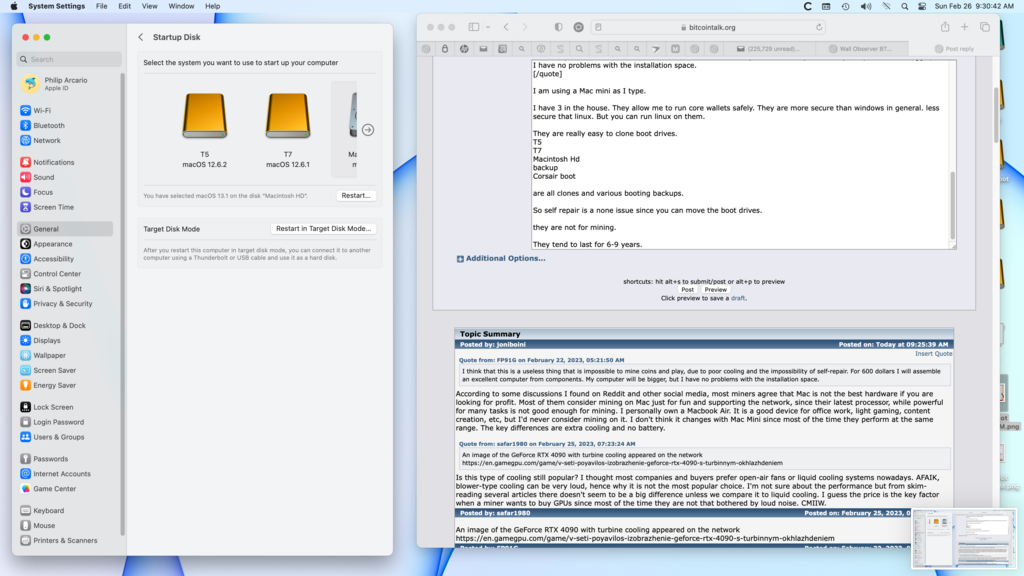Open the draft link
Viewport: 1024px width, 576px height.
point(737,298)
